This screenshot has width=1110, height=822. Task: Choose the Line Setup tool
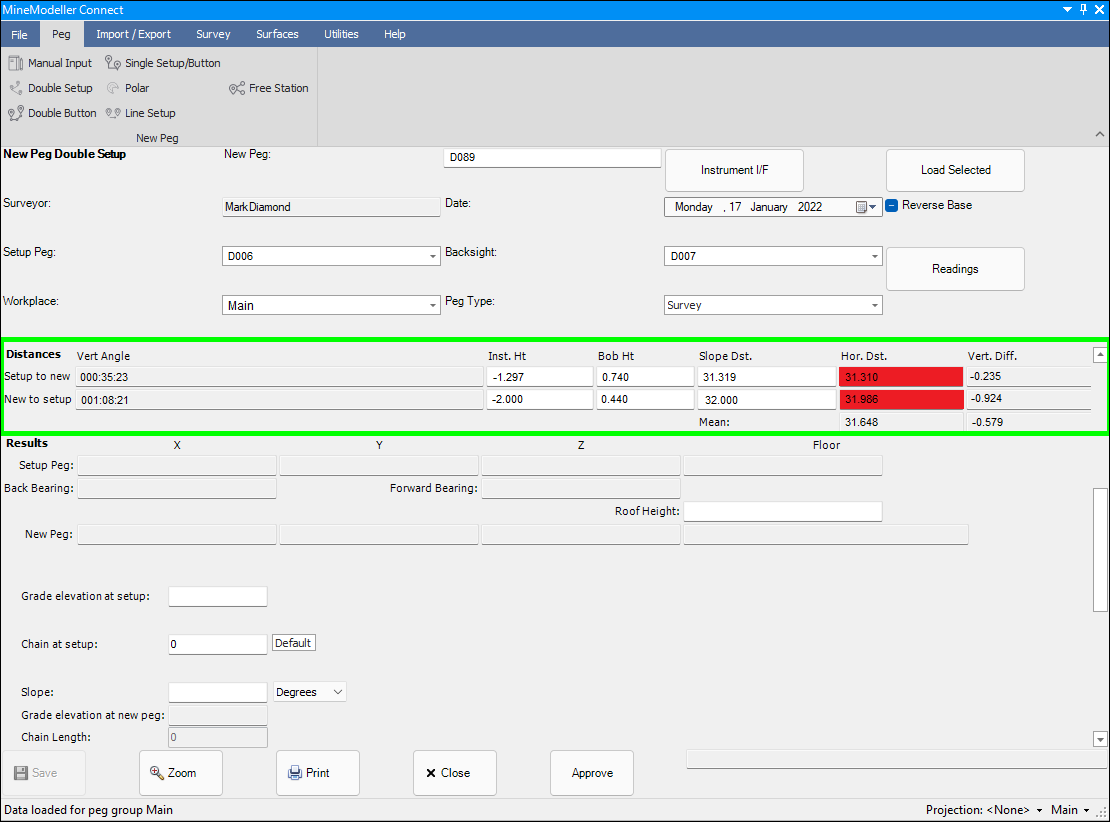point(141,113)
